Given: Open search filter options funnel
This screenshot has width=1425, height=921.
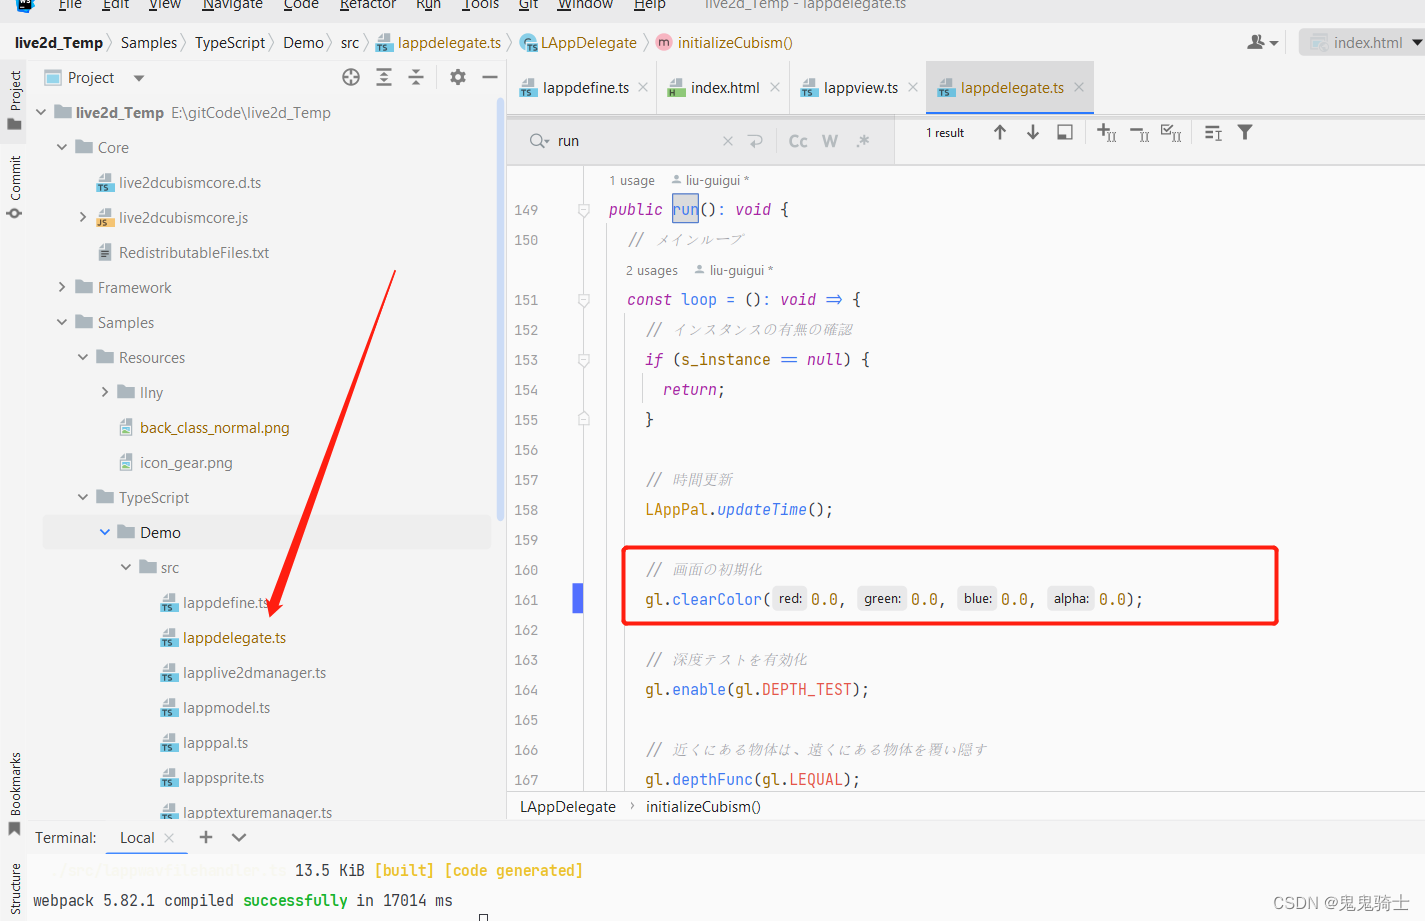Looking at the screenshot, I should point(1245,132).
